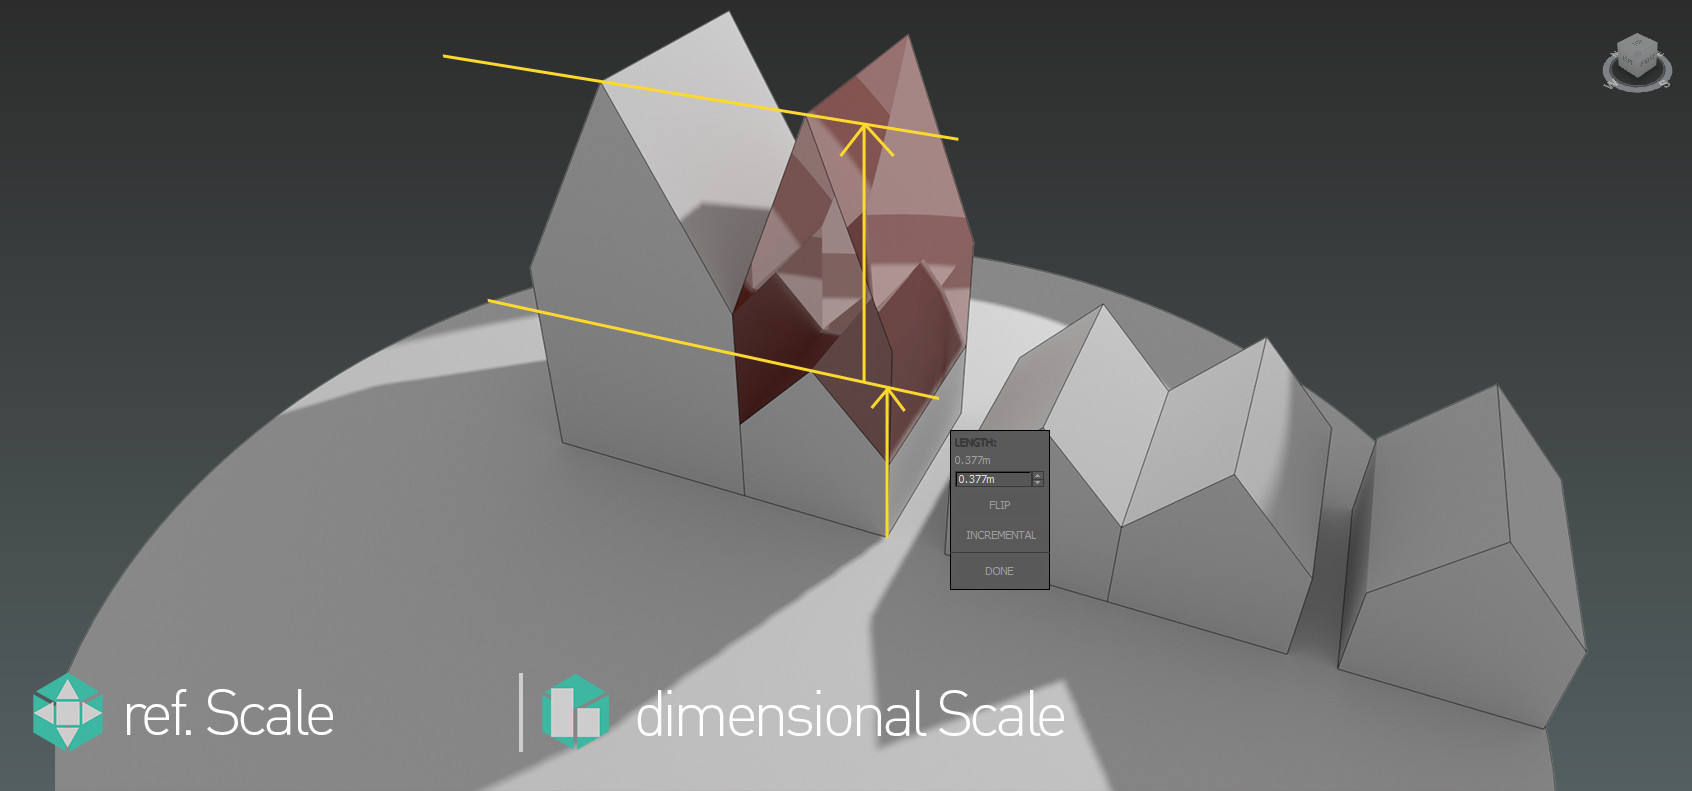Click the Front face of the ViewCube

[1648, 63]
